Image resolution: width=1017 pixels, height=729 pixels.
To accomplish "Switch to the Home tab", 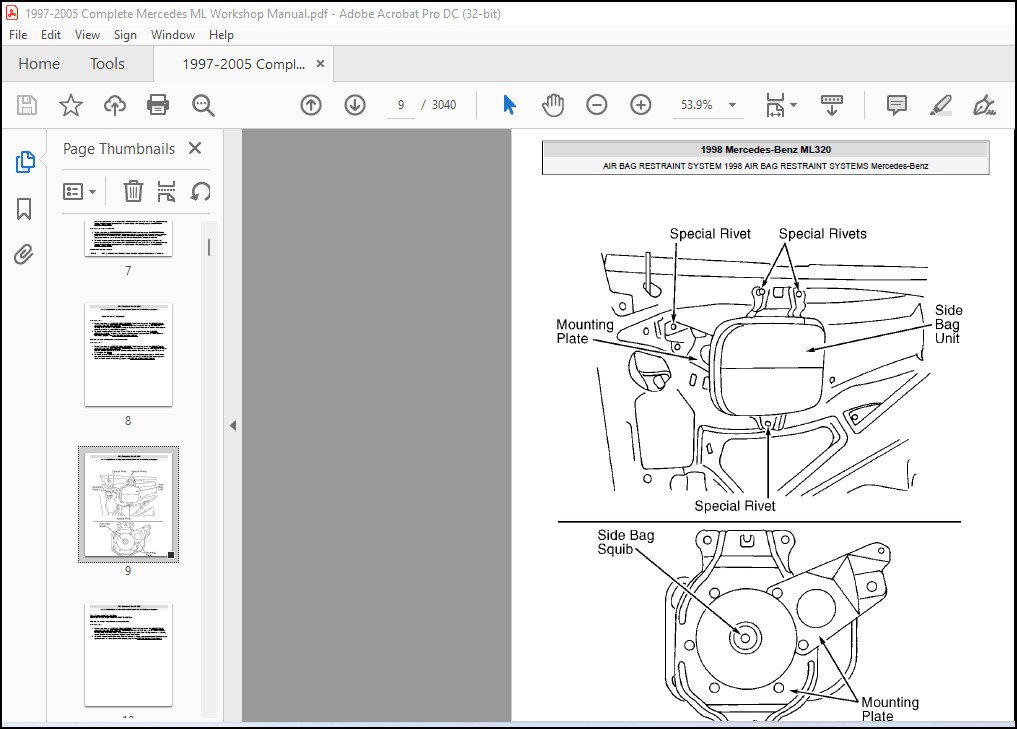I will (39, 64).
